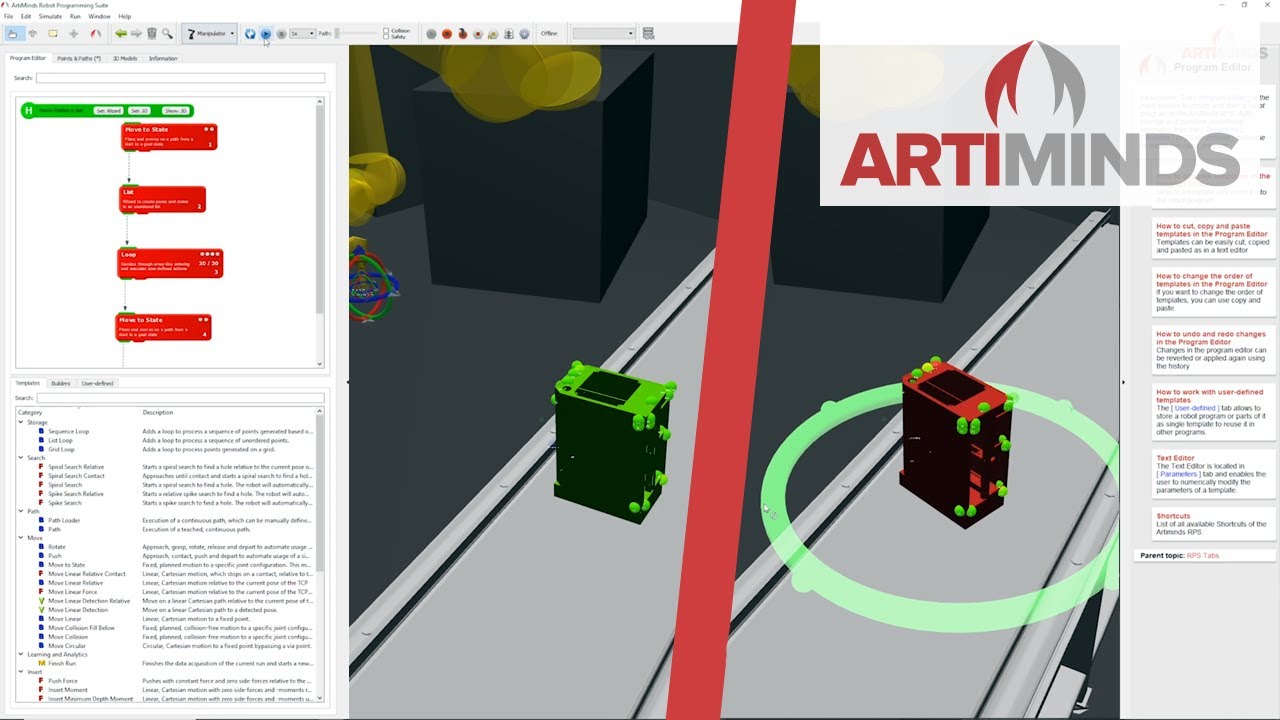
Task: Collapse the Move category
Action: [x=20, y=538]
